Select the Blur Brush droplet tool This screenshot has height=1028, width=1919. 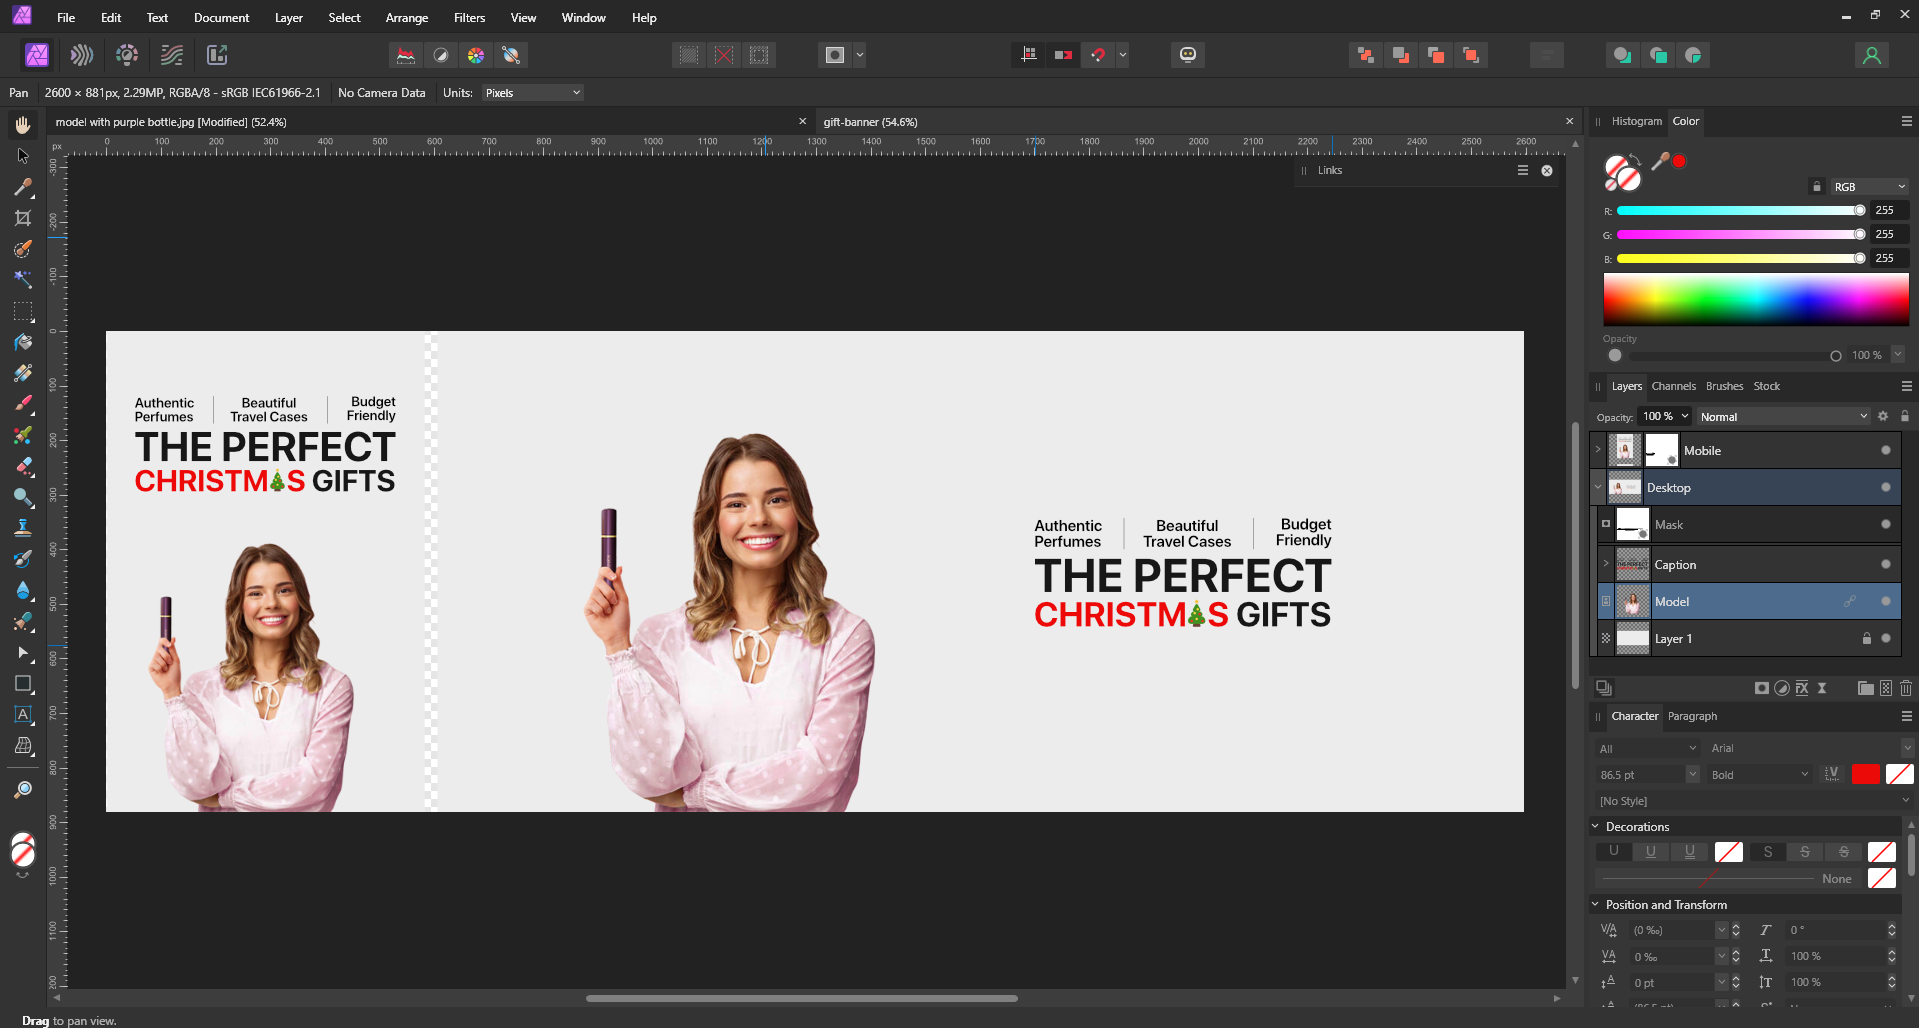point(23,590)
